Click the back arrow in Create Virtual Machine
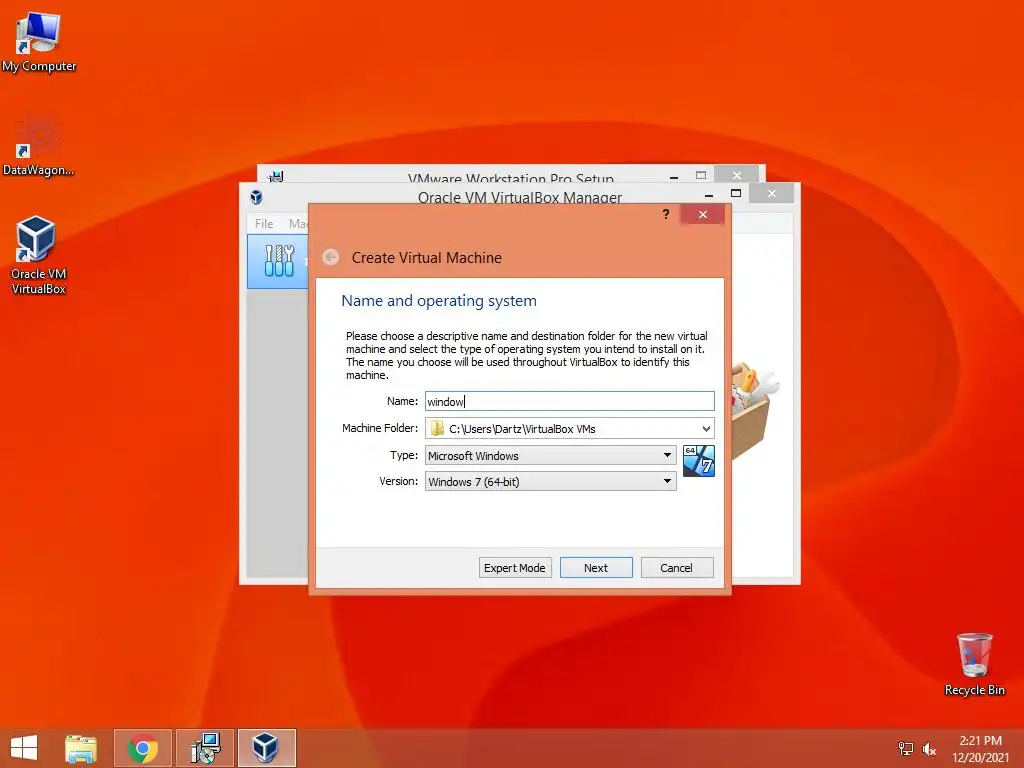The height and width of the screenshot is (768, 1024). click(x=331, y=257)
